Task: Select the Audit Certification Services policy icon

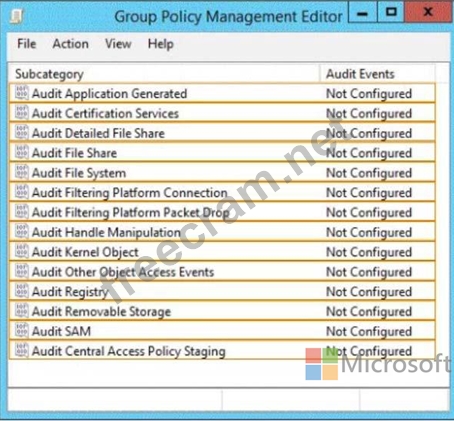Action: pos(22,113)
